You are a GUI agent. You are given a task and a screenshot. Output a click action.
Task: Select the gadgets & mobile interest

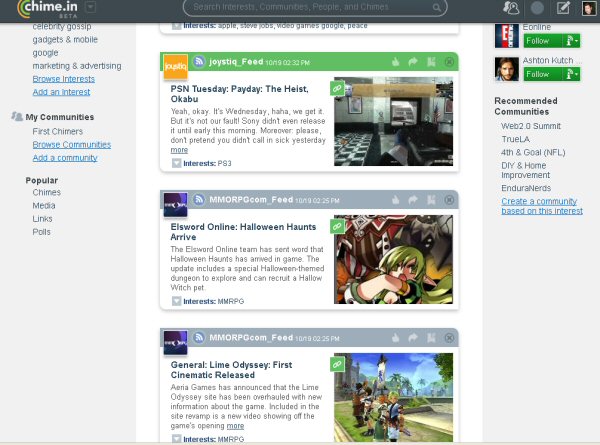click(x=65, y=39)
